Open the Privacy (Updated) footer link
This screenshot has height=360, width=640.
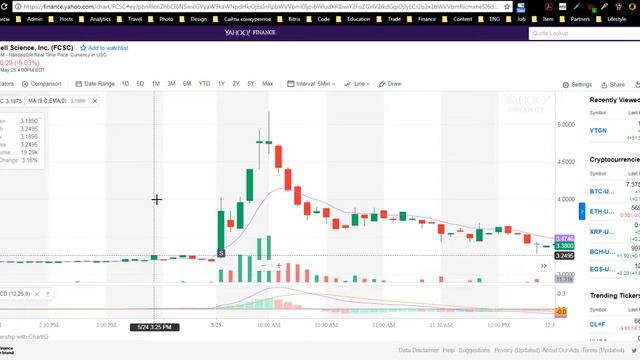(x=516, y=350)
